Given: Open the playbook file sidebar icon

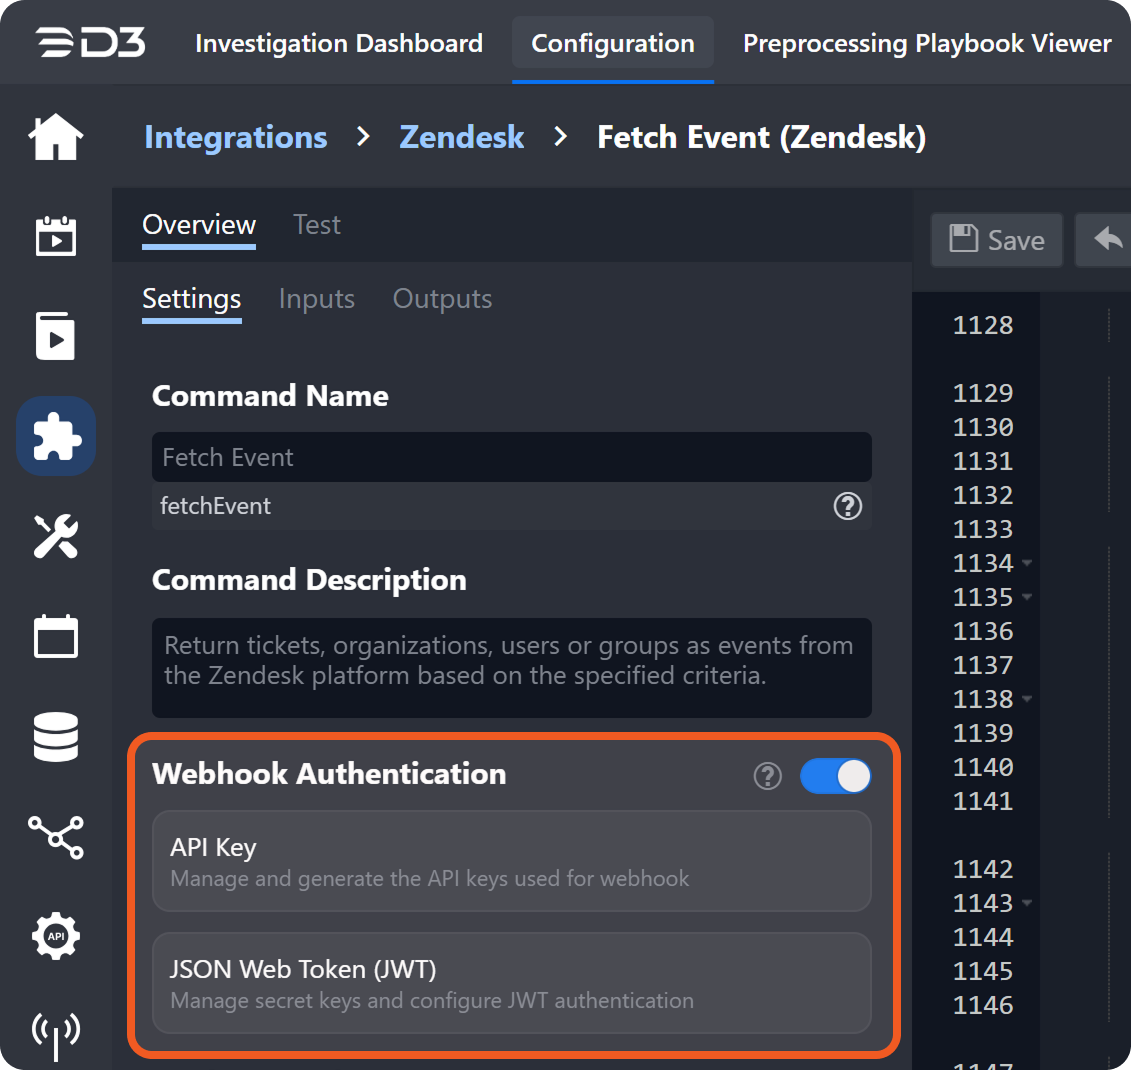Looking at the screenshot, I should coord(56,336).
